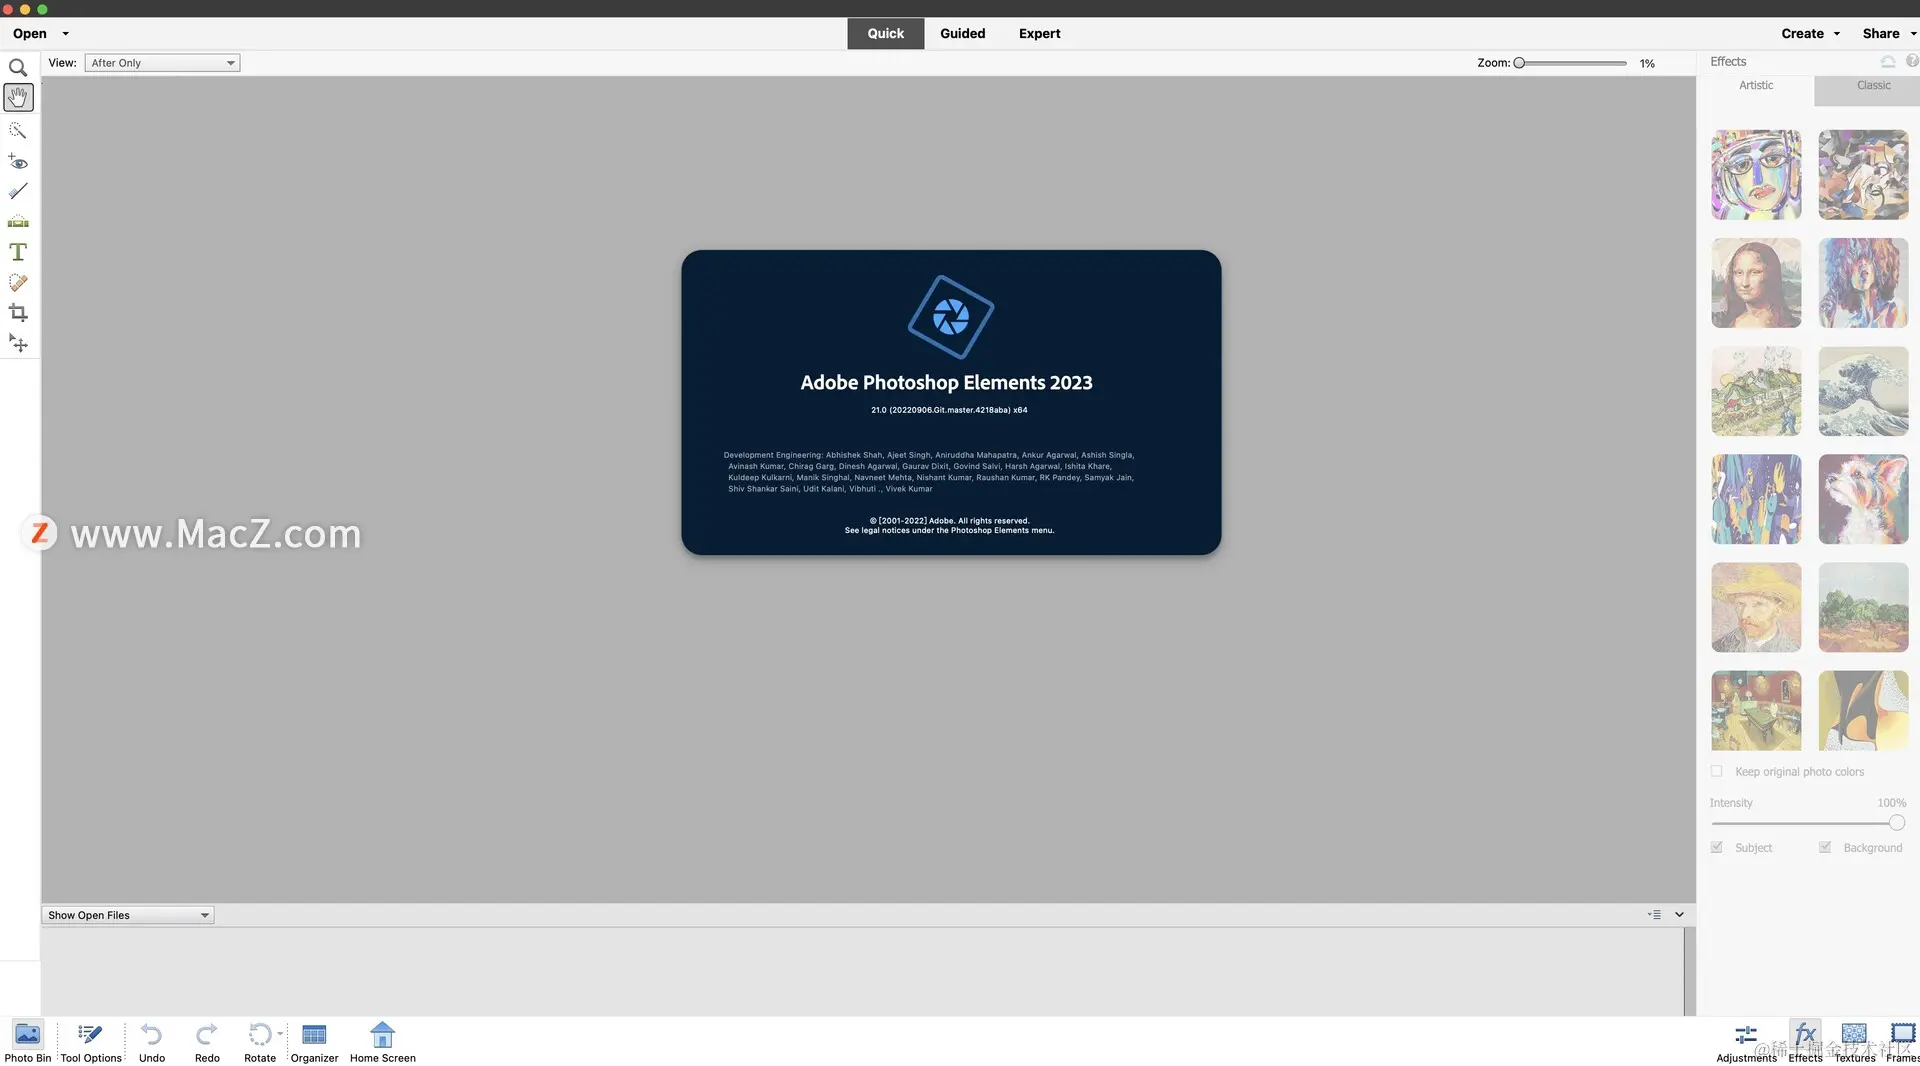Open the Adjustments panel
This screenshot has height=1066, width=1920.
pos(1746,1042)
